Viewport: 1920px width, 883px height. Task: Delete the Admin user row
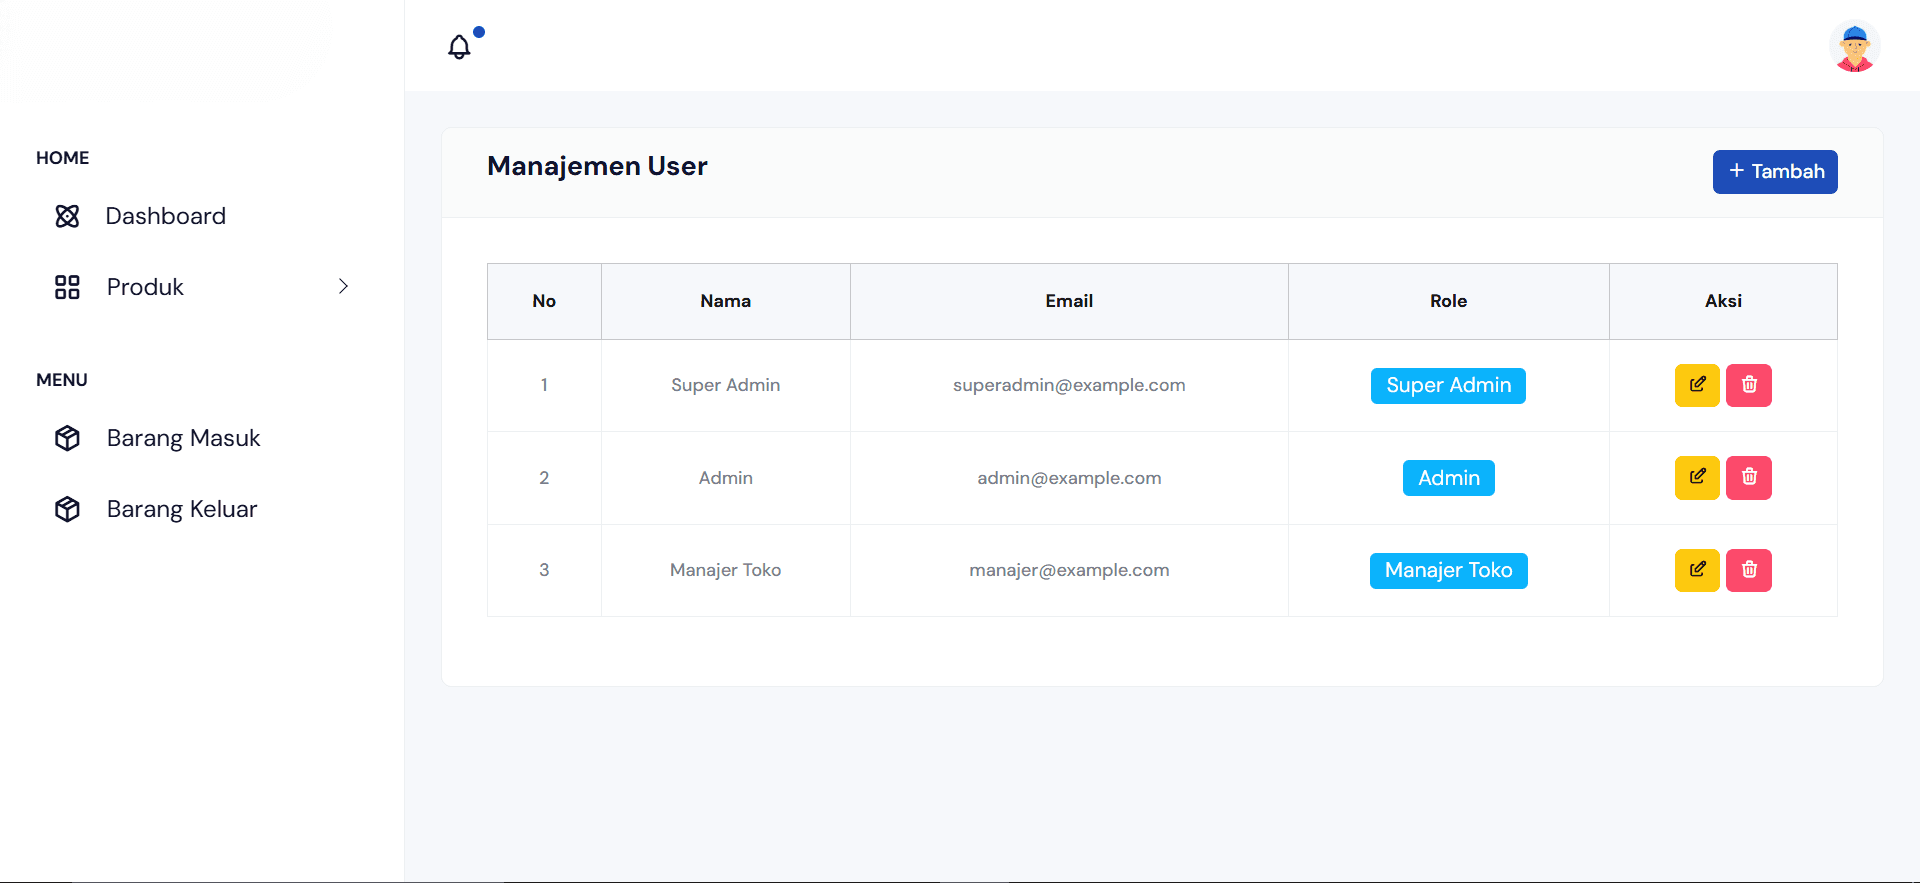1749,477
